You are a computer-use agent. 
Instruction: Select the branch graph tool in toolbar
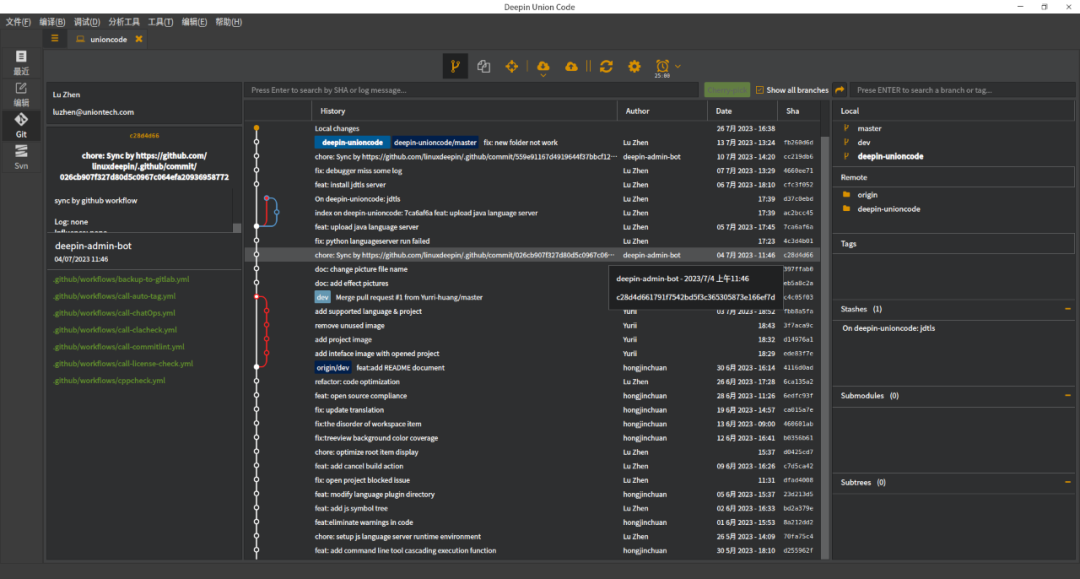(x=455, y=66)
